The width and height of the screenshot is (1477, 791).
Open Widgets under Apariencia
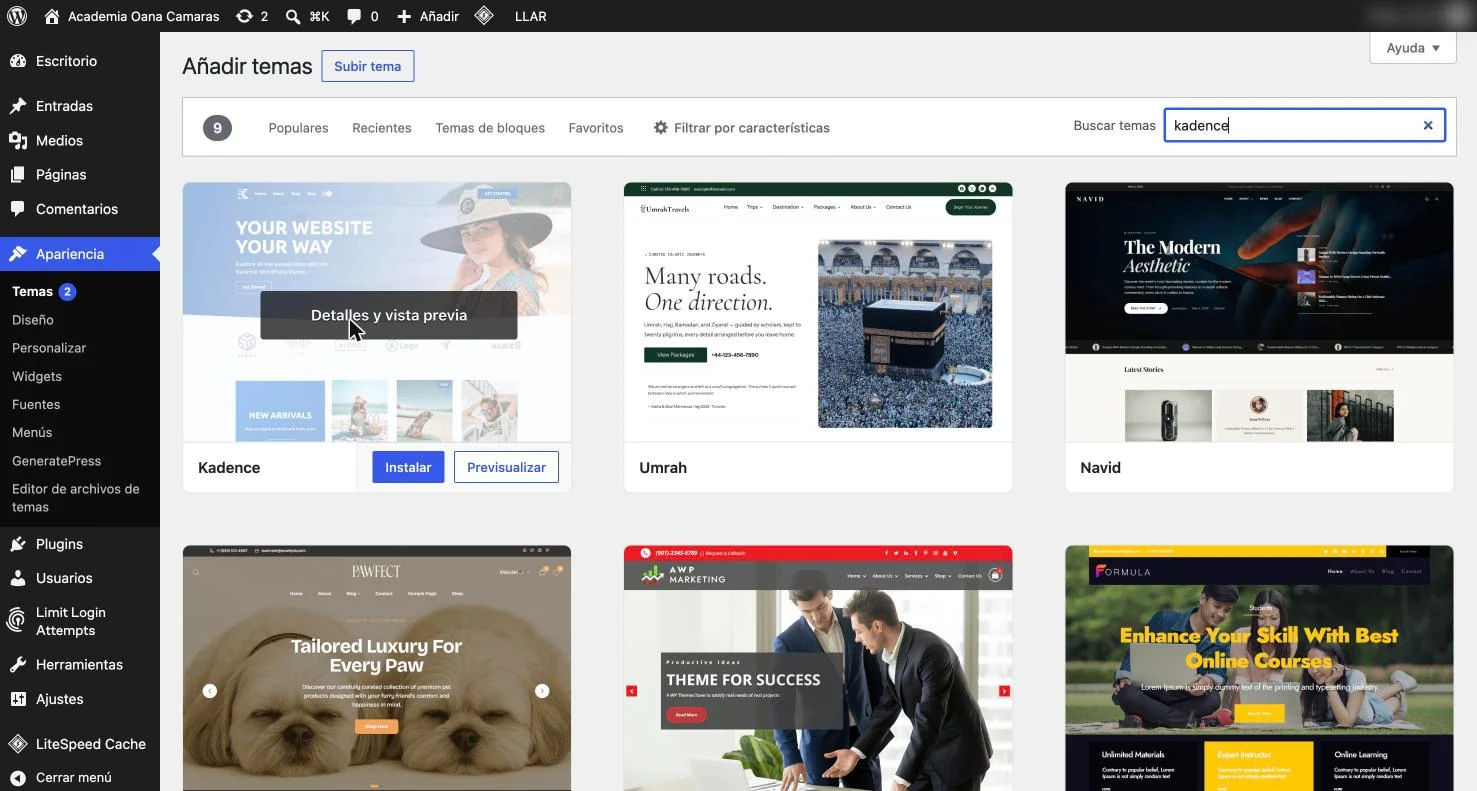tap(37, 376)
